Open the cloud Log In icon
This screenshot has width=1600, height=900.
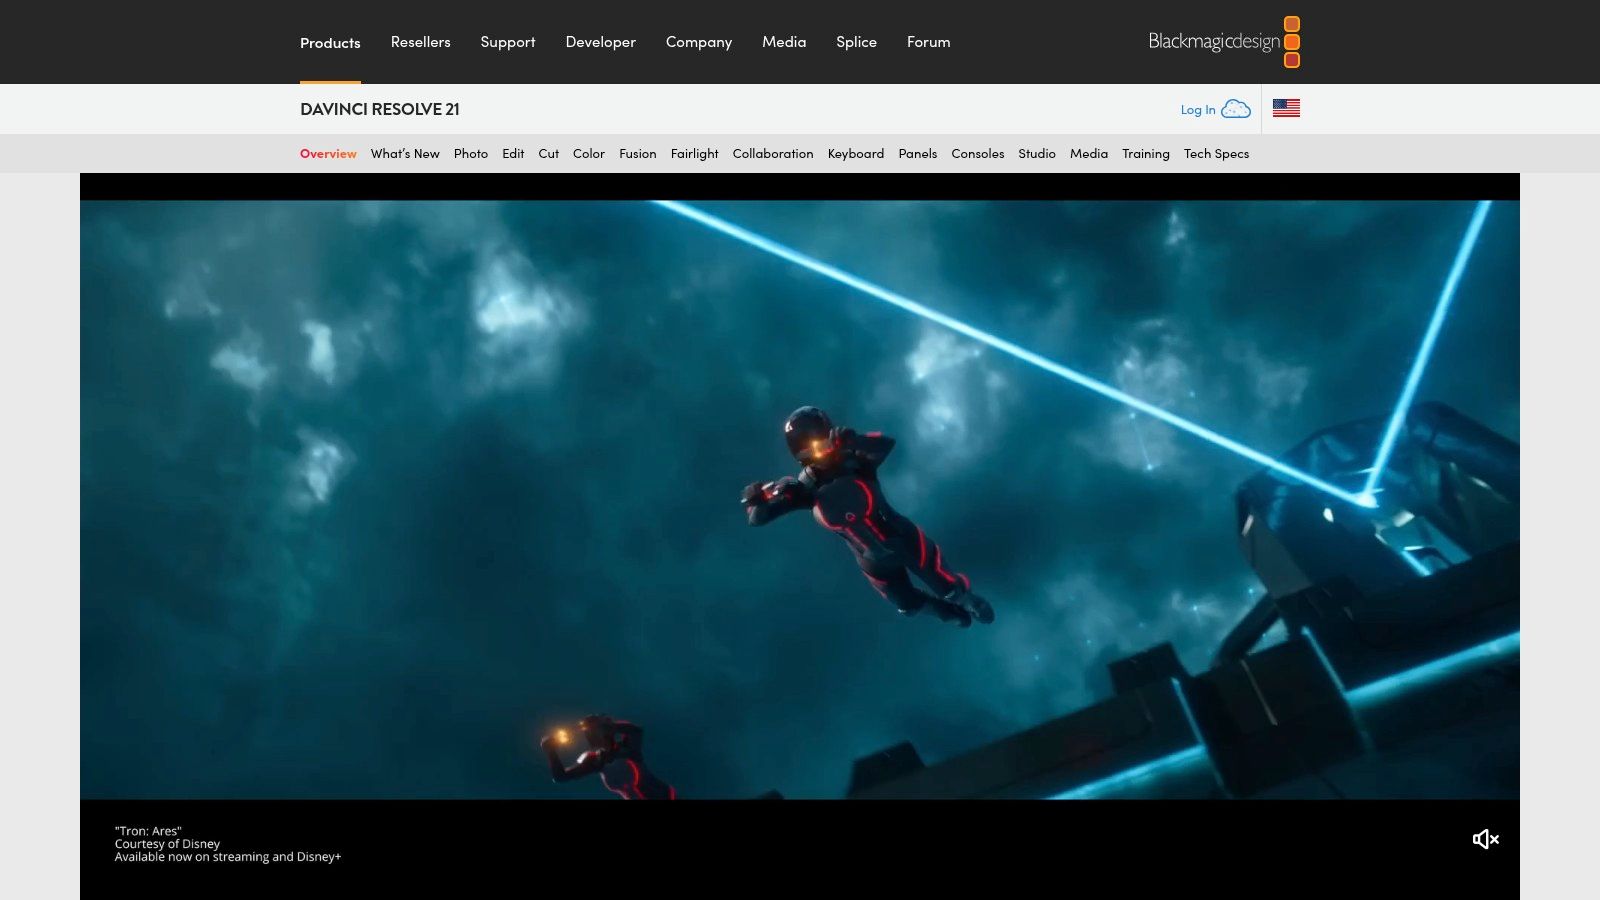click(1236, 109)
